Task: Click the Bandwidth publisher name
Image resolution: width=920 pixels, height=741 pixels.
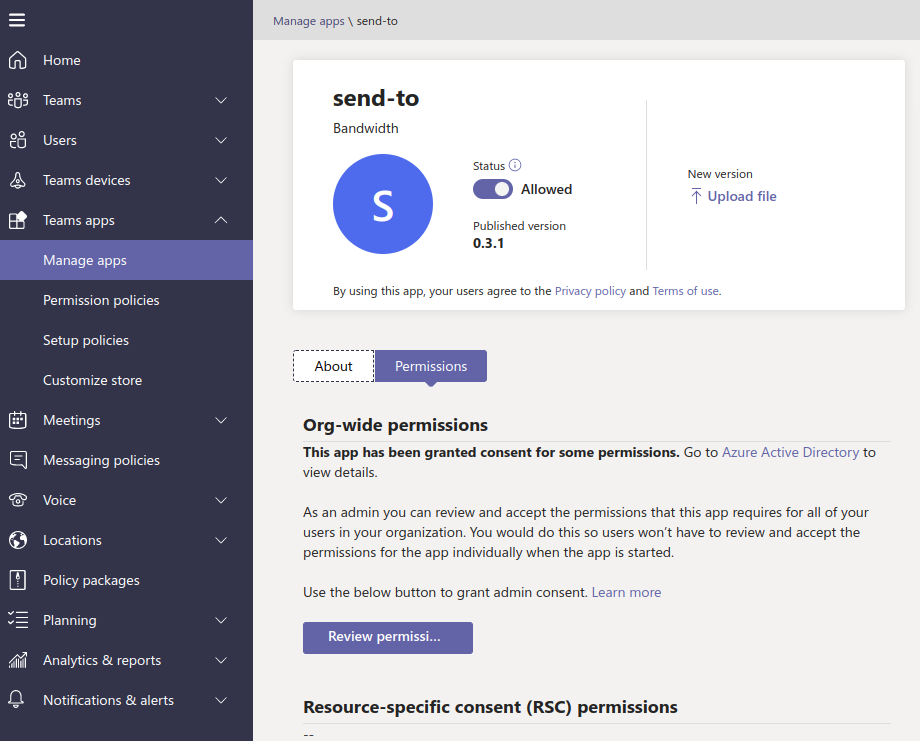Action: pyautogui.click(x=366, y=128)
